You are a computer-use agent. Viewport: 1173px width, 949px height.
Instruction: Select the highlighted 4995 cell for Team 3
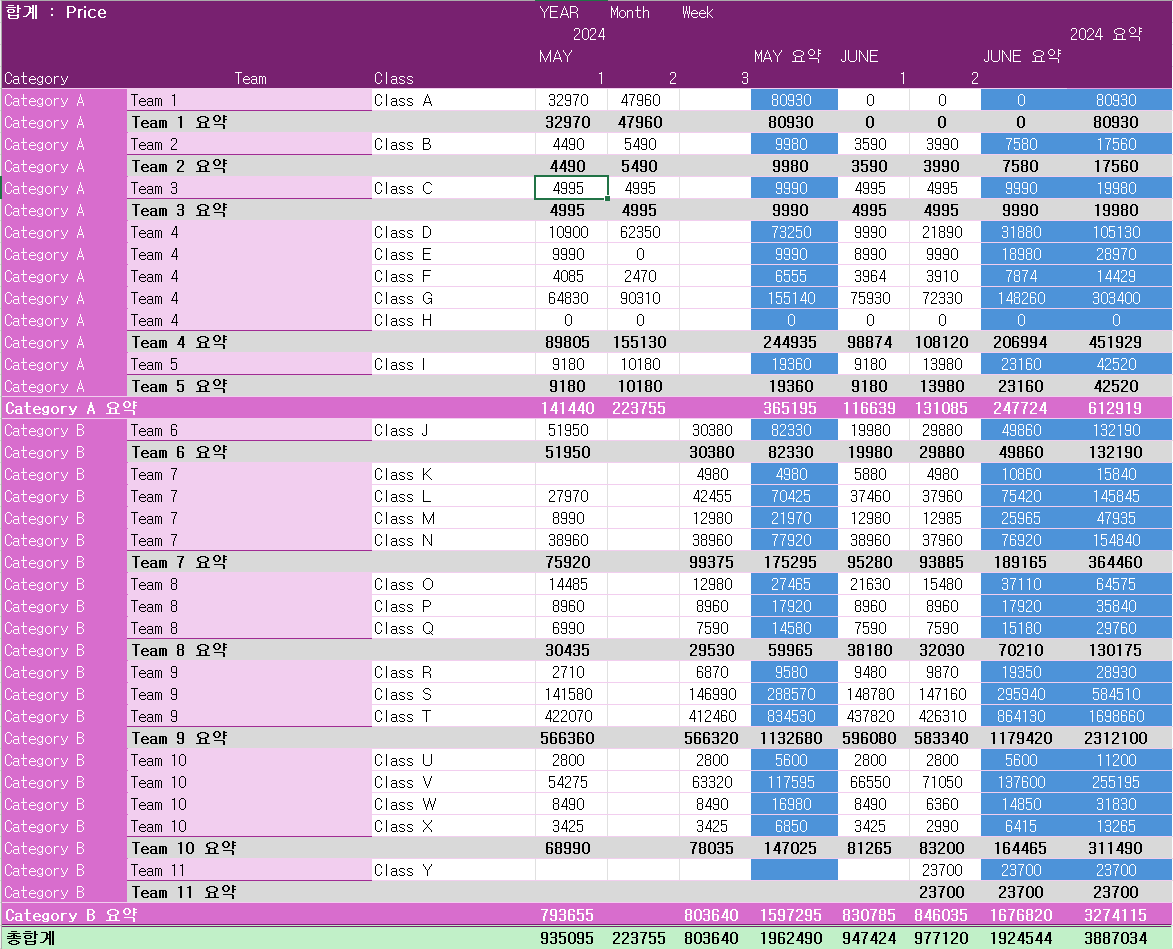click(571, 188)
